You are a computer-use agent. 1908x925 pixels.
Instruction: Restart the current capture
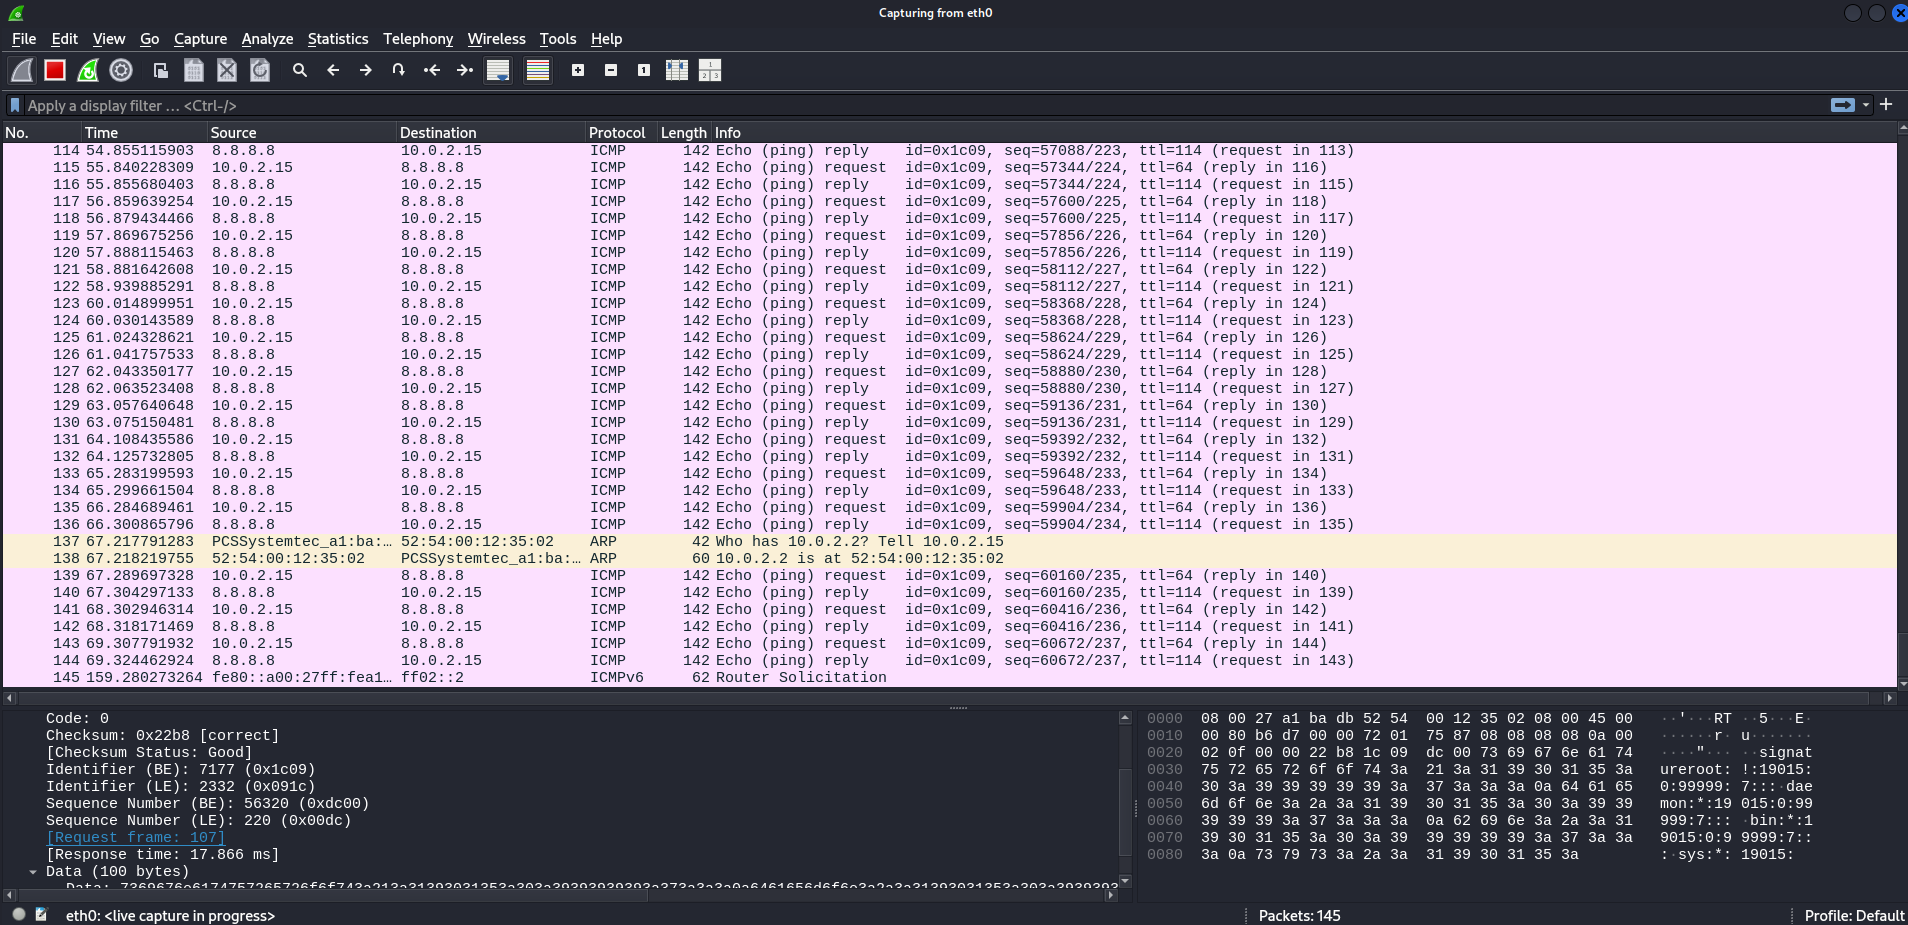(88, 70)
